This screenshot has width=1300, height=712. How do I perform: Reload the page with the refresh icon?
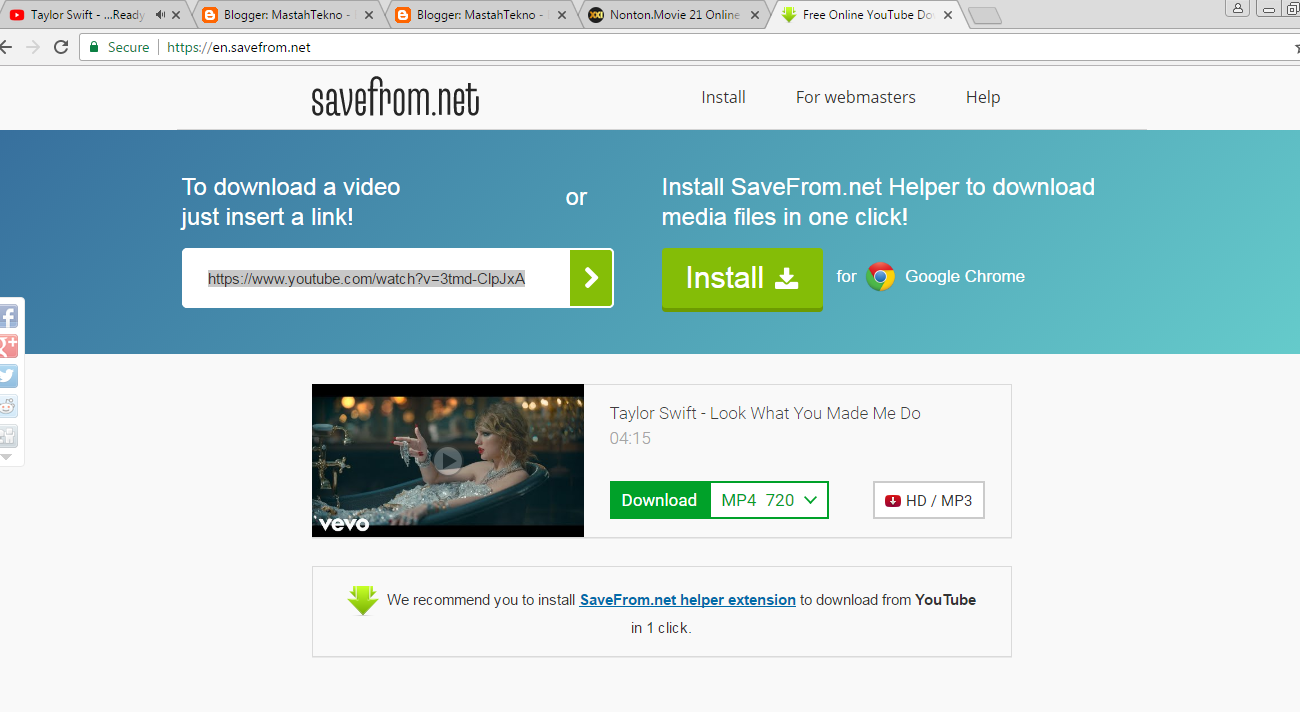coord(61,47)
